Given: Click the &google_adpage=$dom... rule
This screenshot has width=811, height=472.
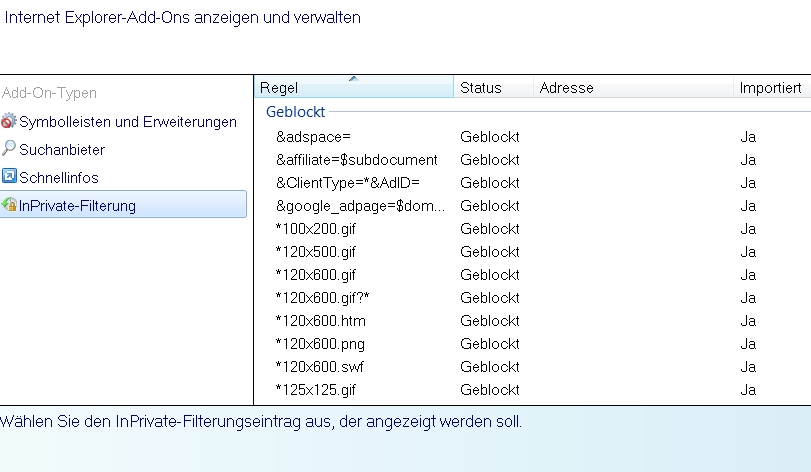Looking at the screenshot, I should coord(361,205).
